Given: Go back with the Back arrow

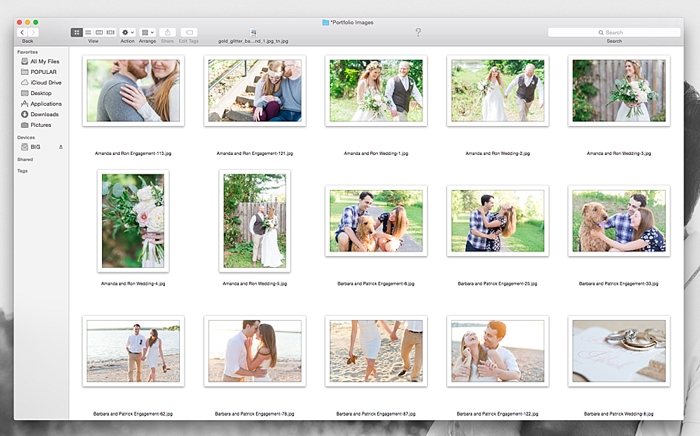Looking at the screenshot, I should point(22,33).
